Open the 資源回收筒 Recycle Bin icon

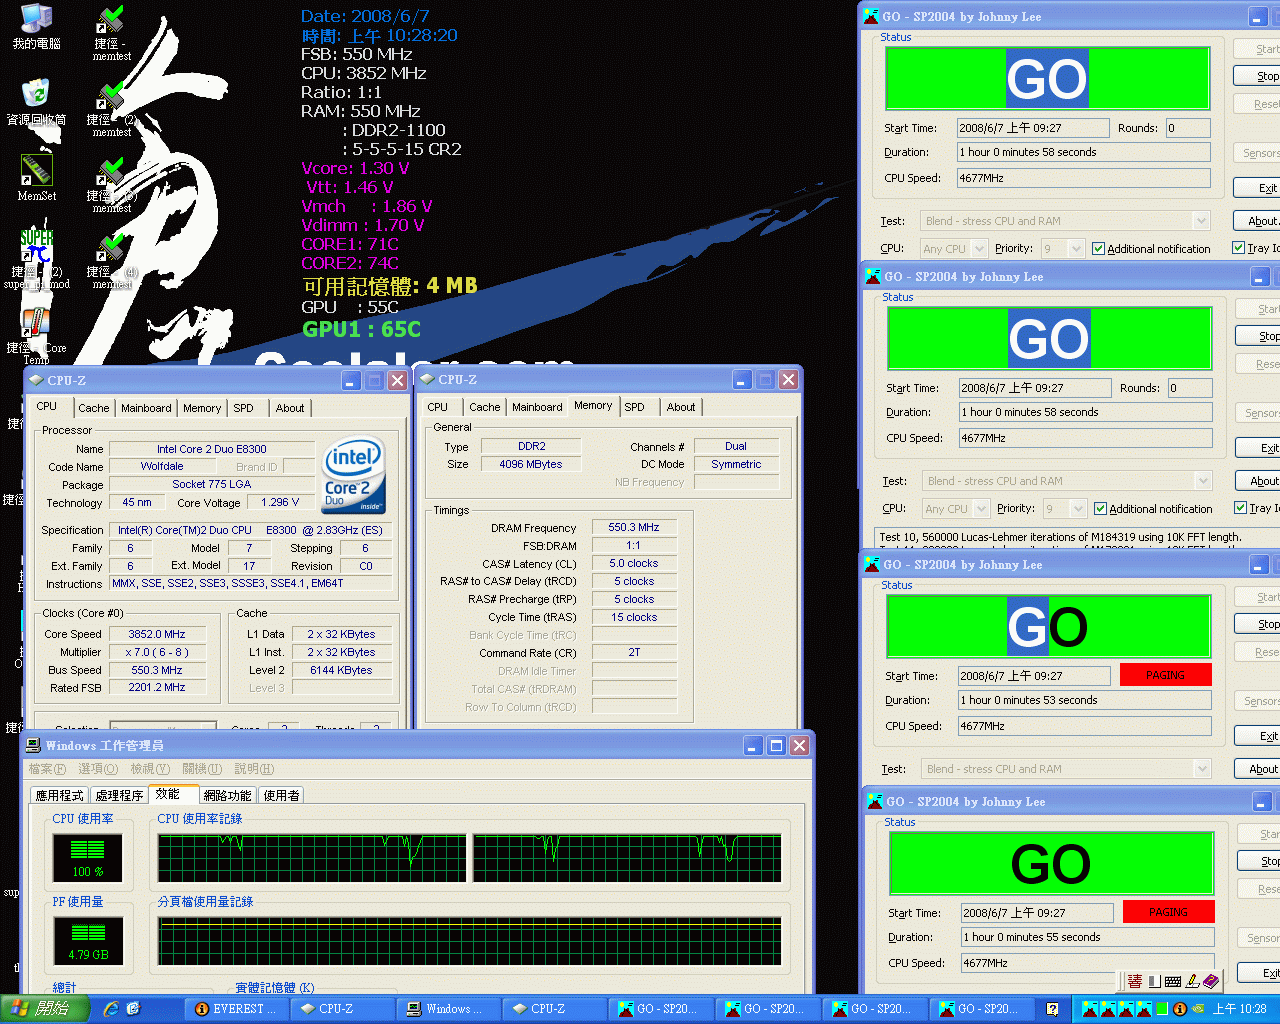point(37,101)
